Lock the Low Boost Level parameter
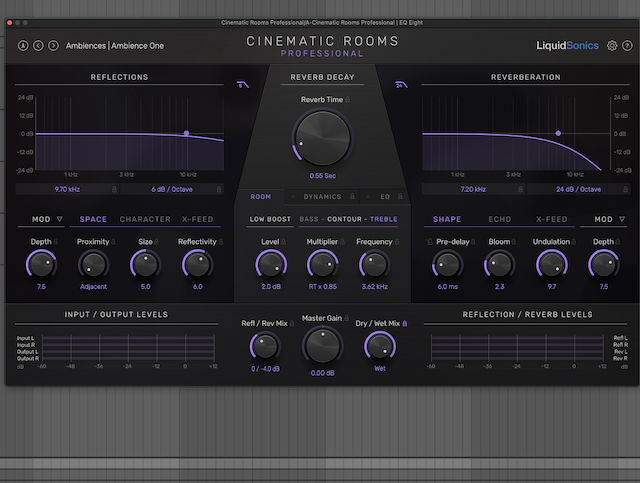This screenshot has width=640, height=483. [x=283, y=242]
